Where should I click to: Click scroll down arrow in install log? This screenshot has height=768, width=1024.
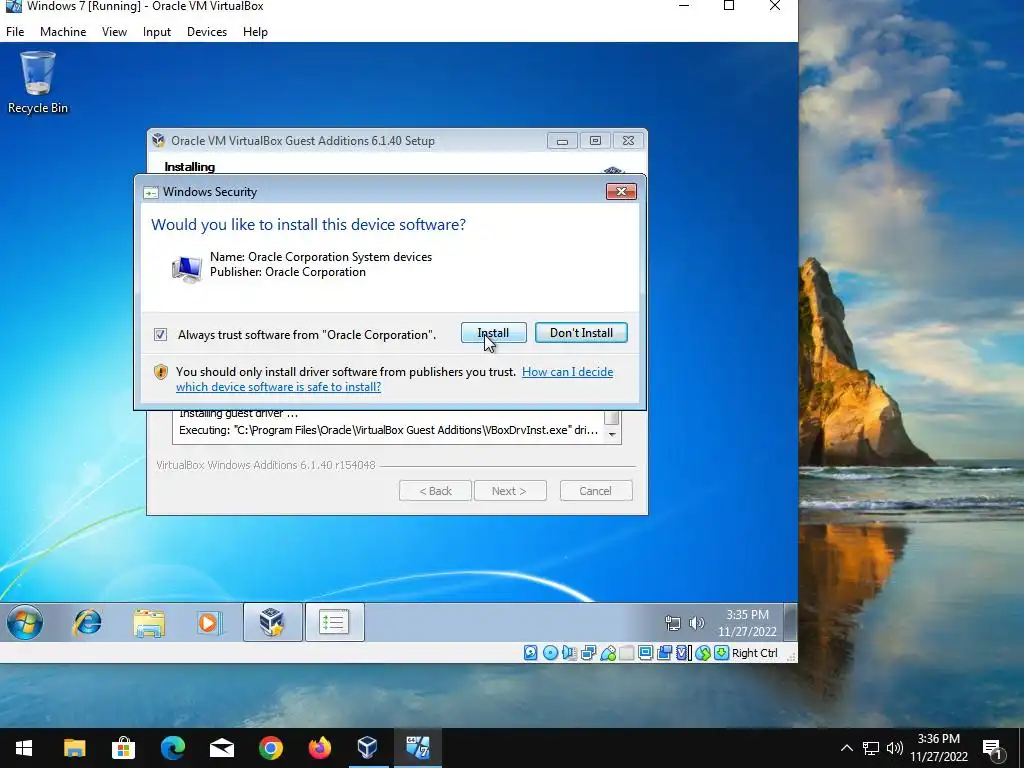pos(612,435)
